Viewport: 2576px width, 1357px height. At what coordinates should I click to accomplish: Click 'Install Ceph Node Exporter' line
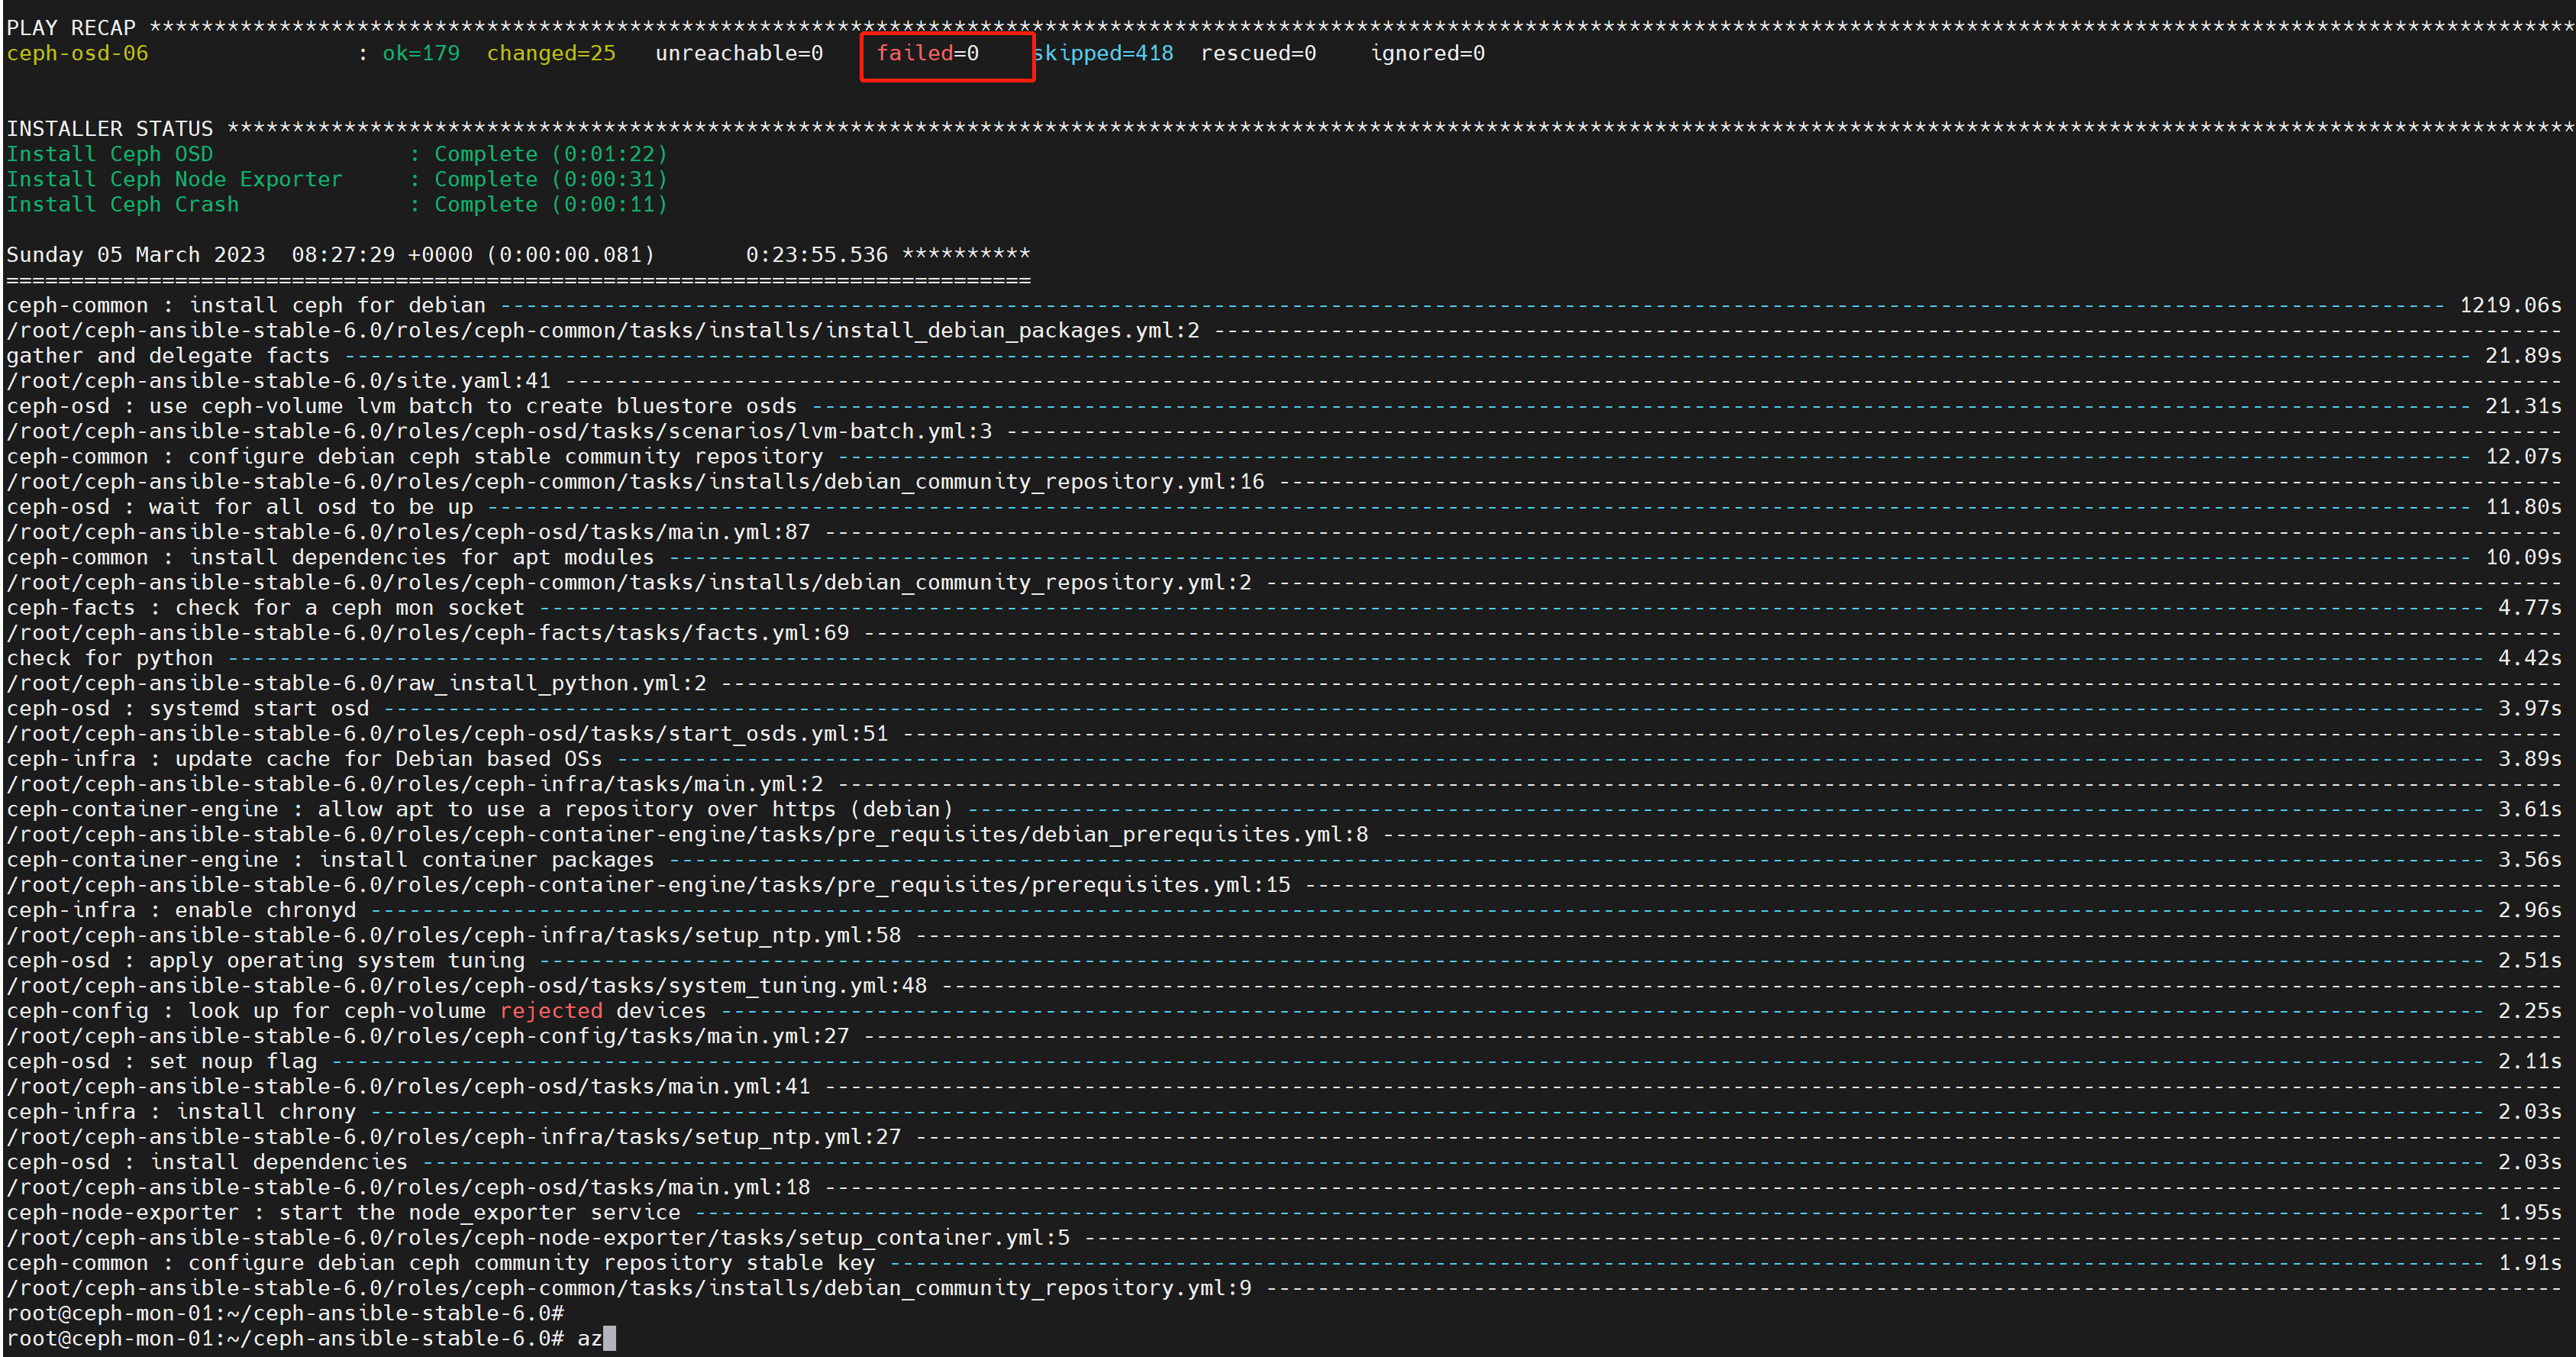[174, 179]
